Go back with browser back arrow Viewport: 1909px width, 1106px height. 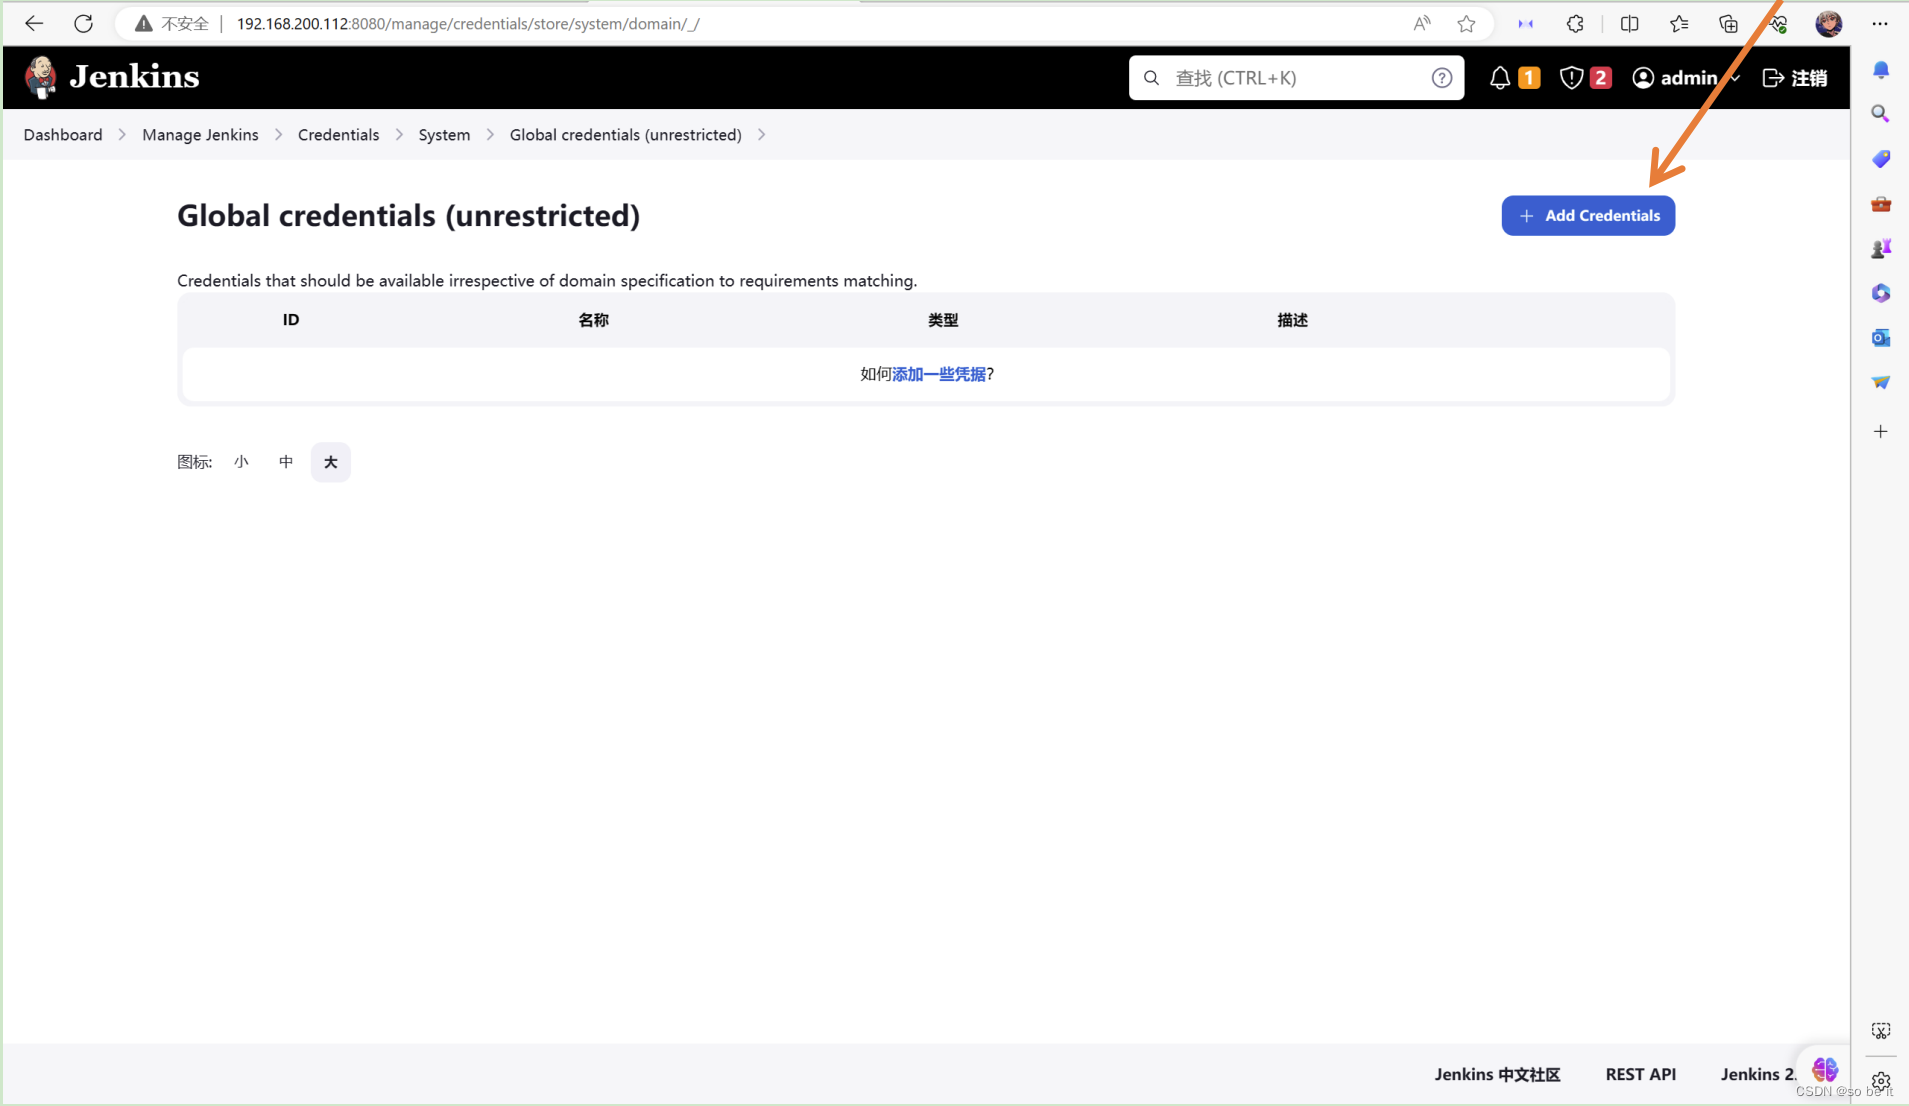(x=34, y=23)
